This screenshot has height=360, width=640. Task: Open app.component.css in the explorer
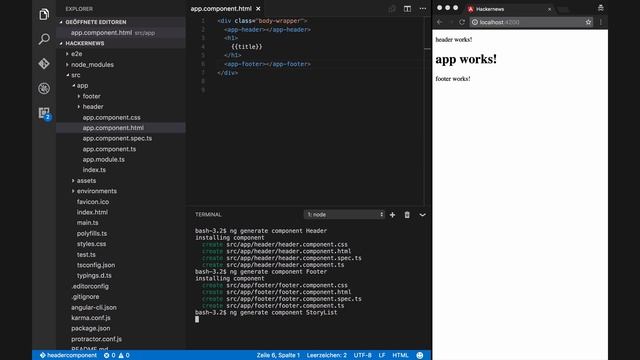[111, 117]
